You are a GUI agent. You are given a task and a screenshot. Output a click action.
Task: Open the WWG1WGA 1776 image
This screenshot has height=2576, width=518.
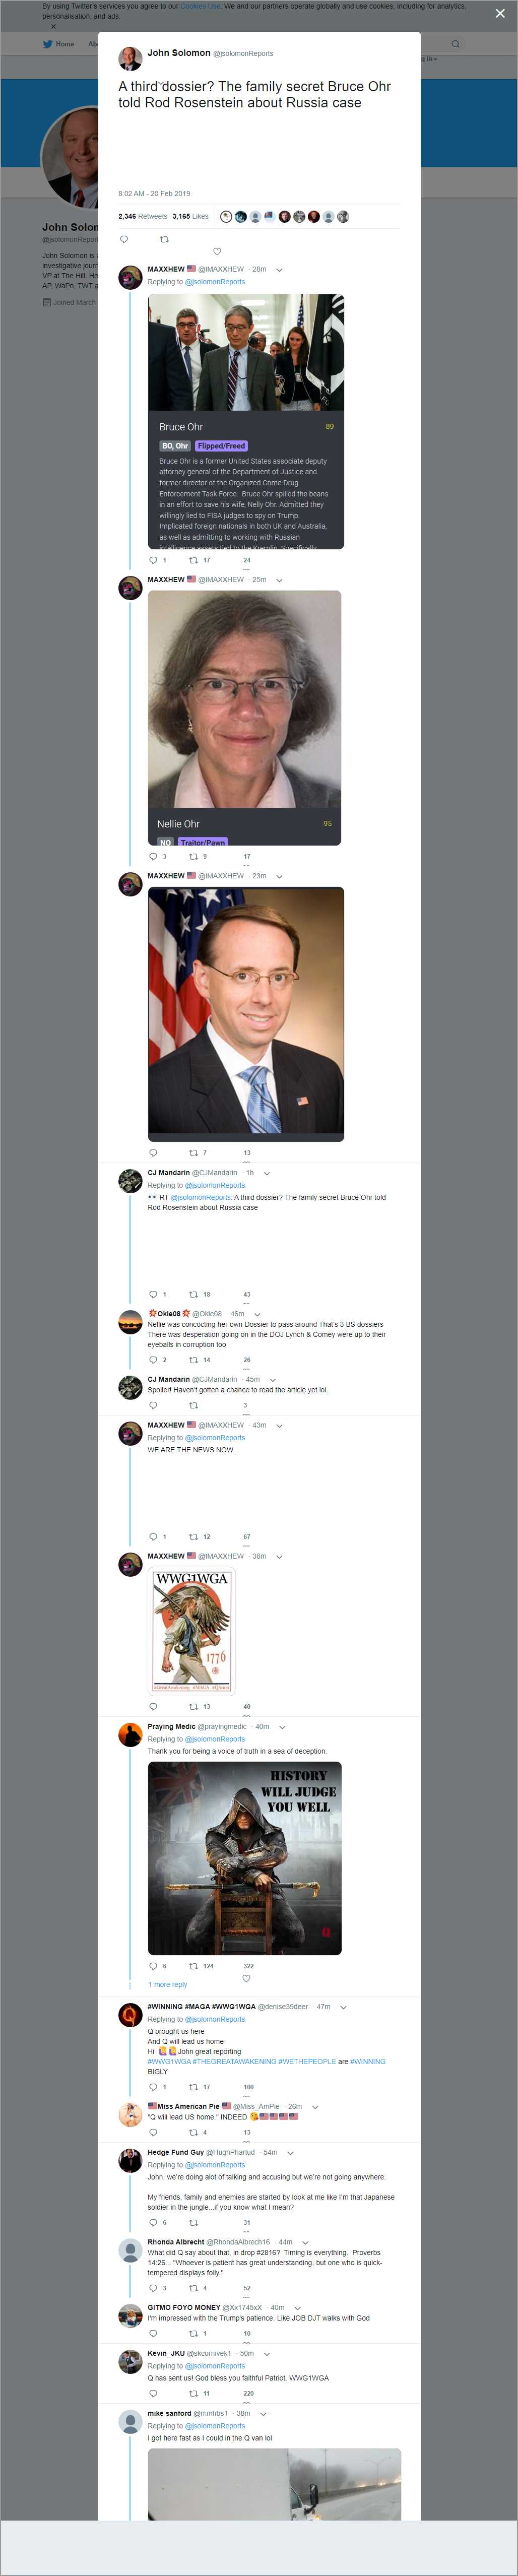point(193,1631)
